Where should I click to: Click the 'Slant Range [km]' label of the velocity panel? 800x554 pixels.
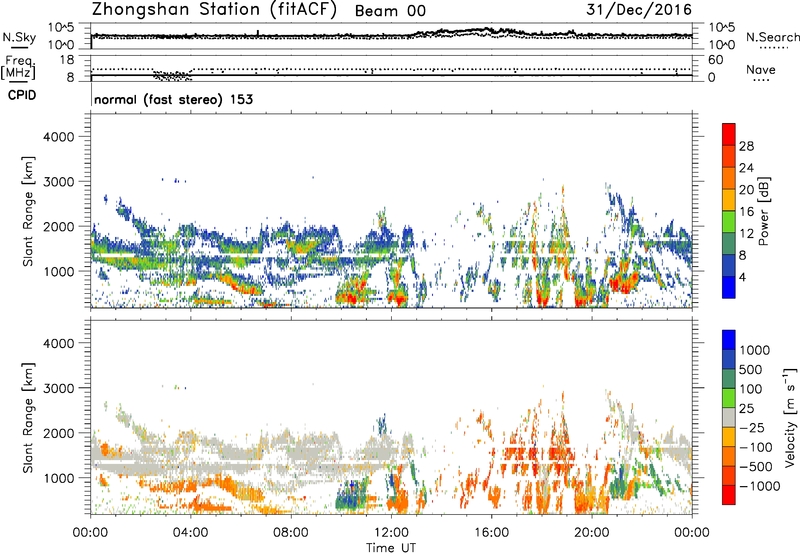(x=28, y=418)
